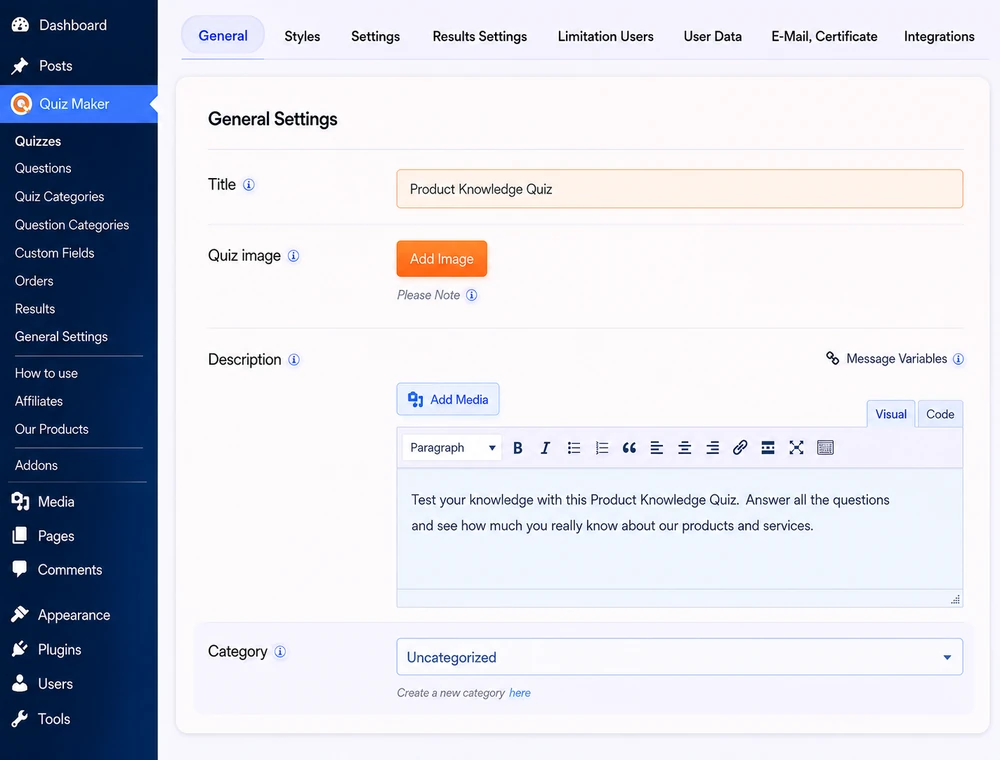Click the Media sidebar icon

tap(20, 502)
